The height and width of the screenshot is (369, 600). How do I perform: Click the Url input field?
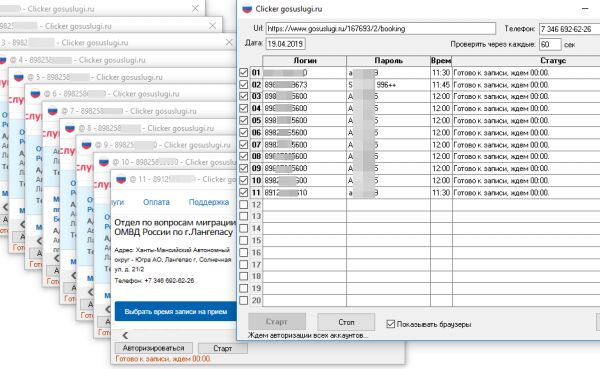coord(380,28)
